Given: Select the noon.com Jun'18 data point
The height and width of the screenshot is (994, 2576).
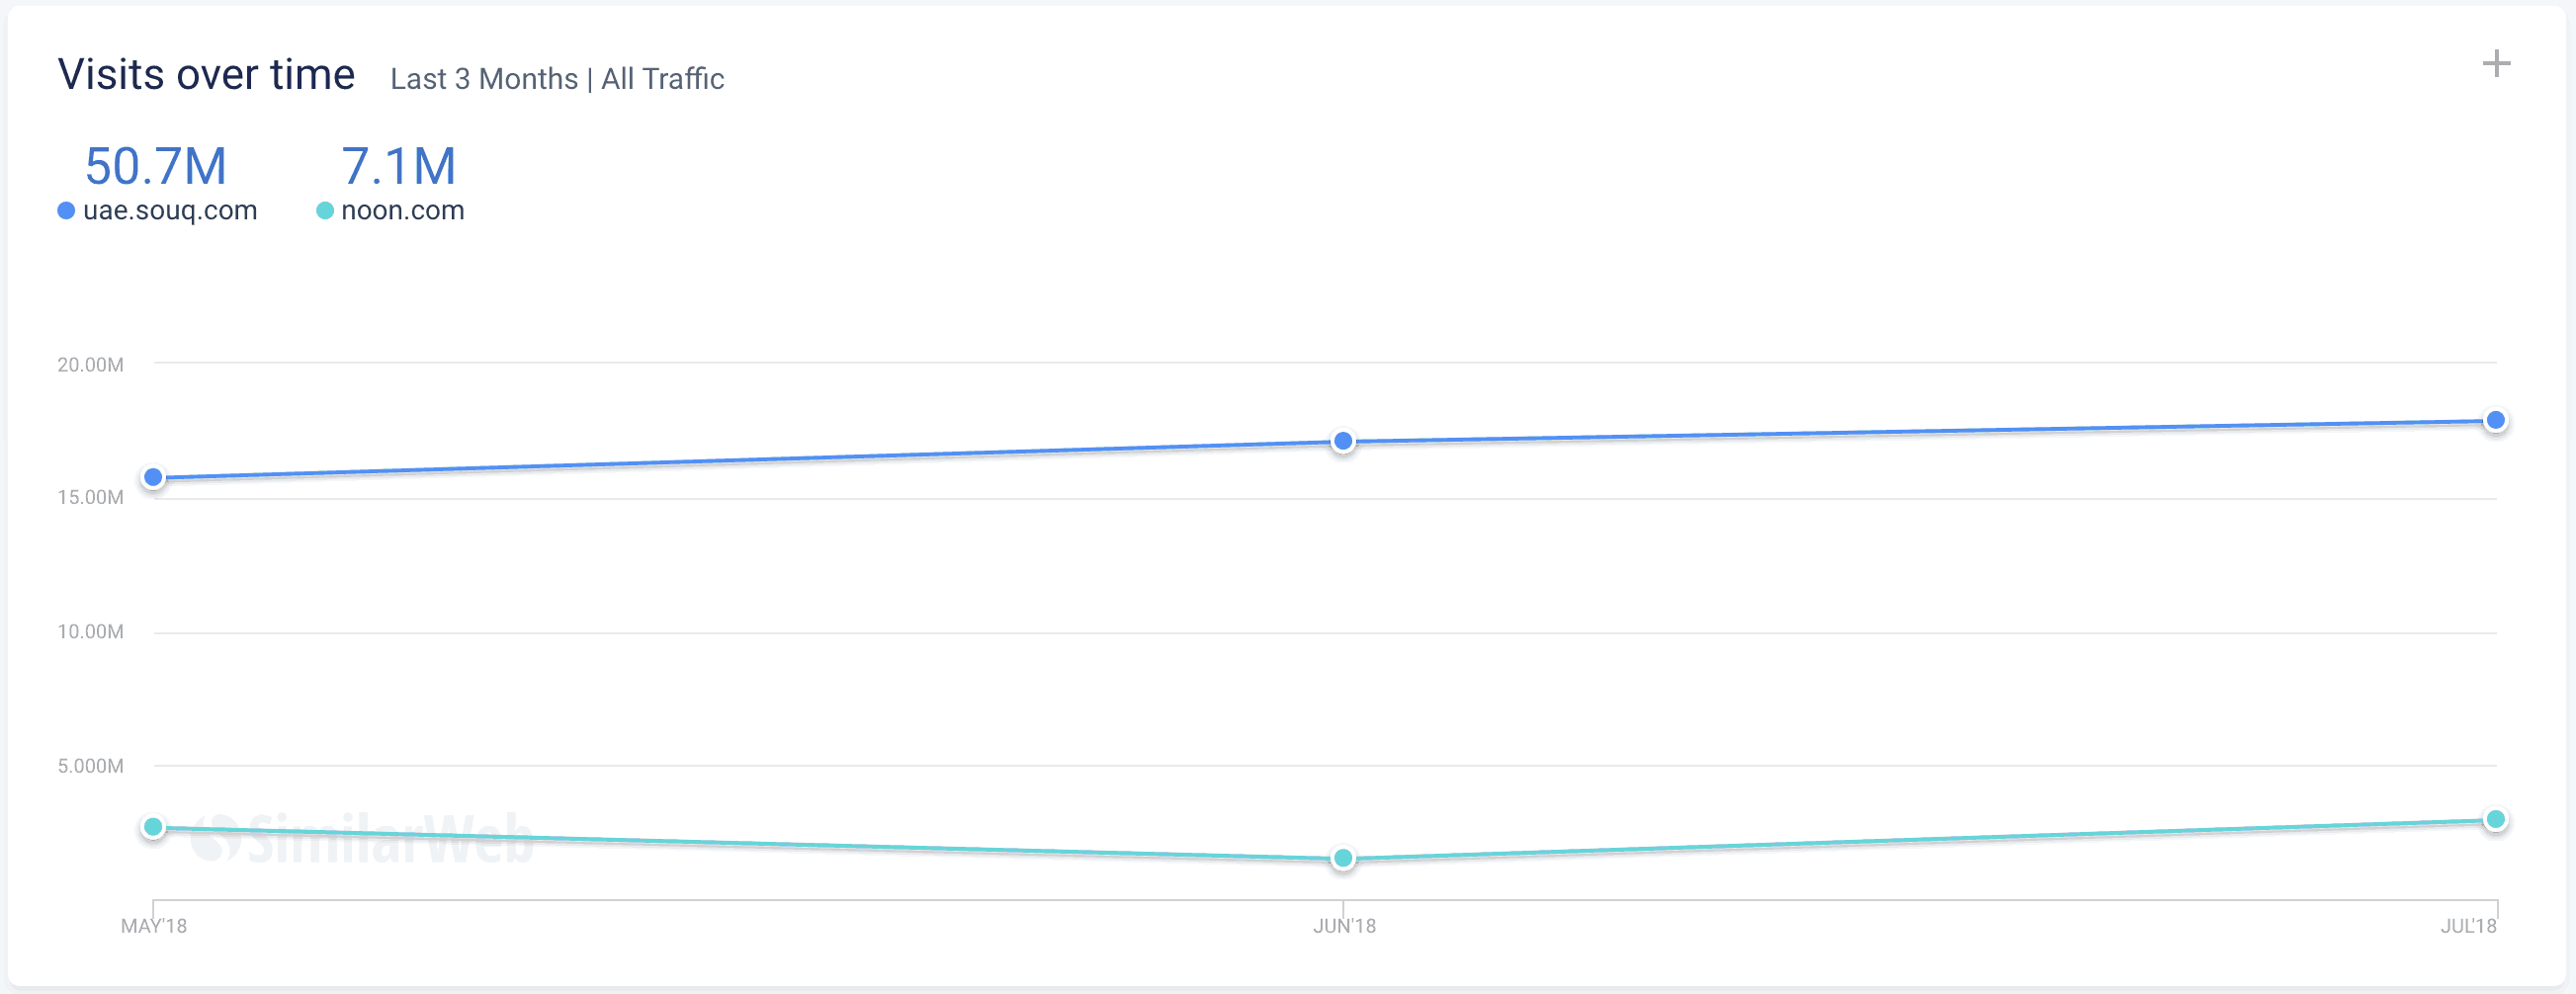Looking at the screenshot, I should 1343,858.
